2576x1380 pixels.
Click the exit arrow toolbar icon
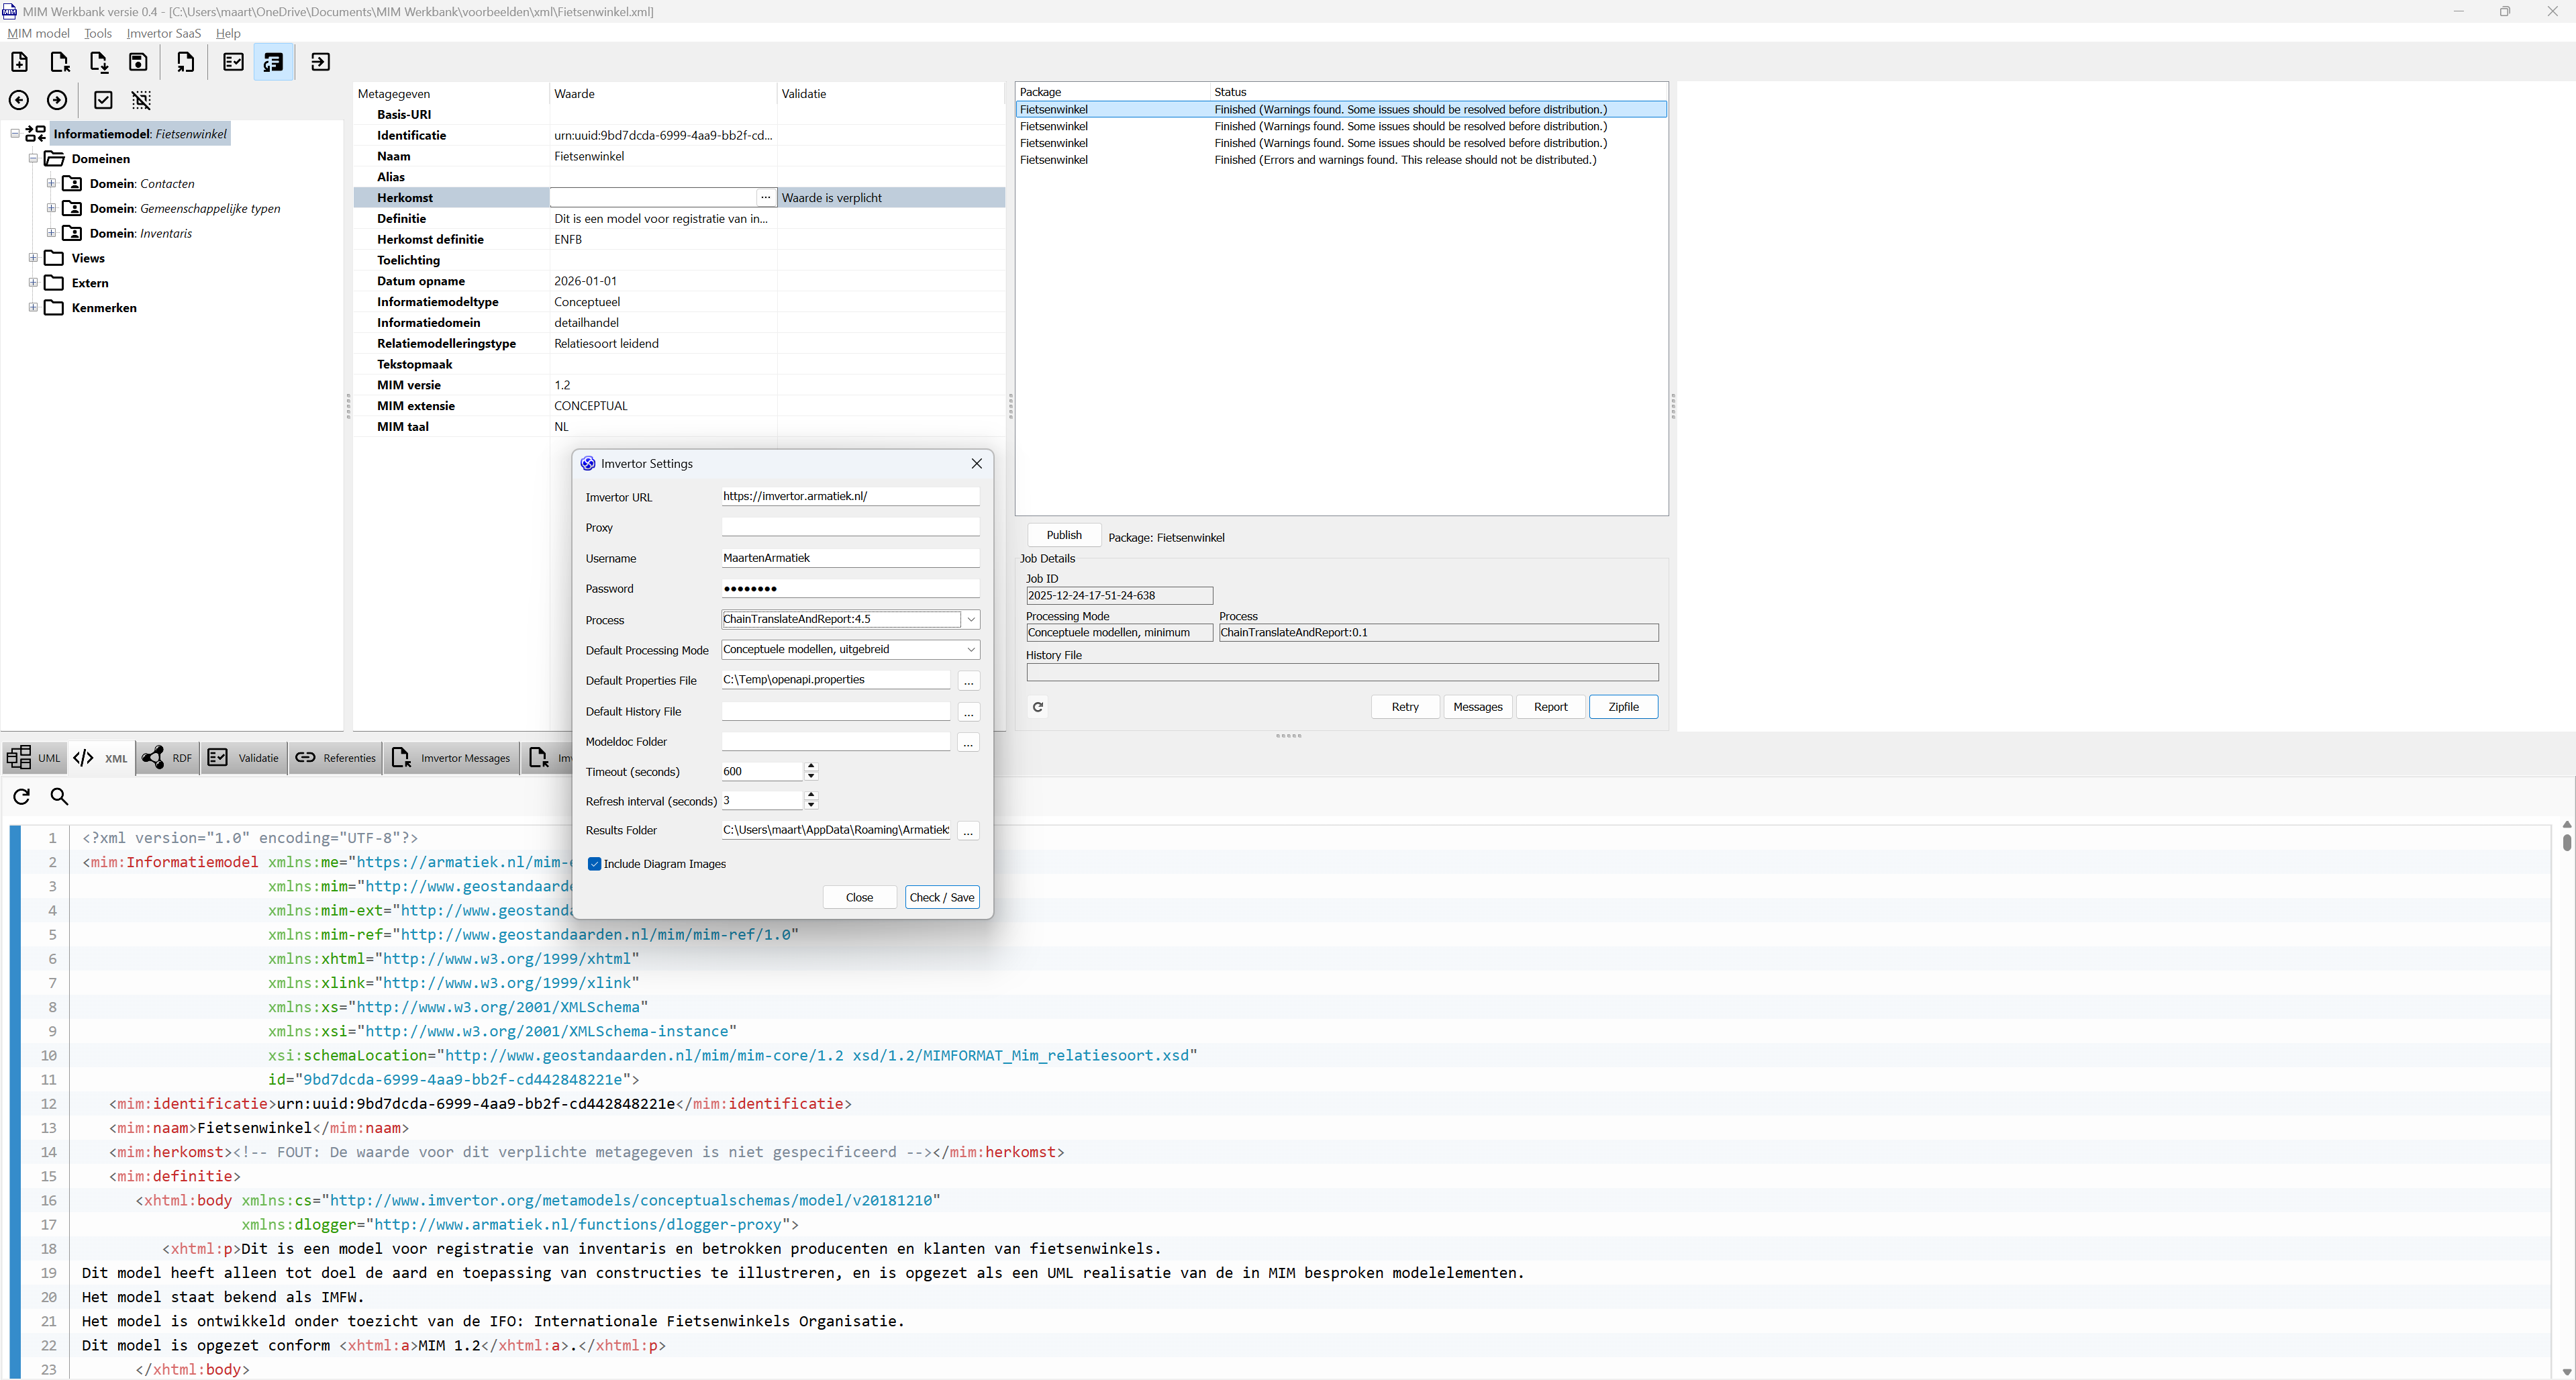(x=320, y=62)
